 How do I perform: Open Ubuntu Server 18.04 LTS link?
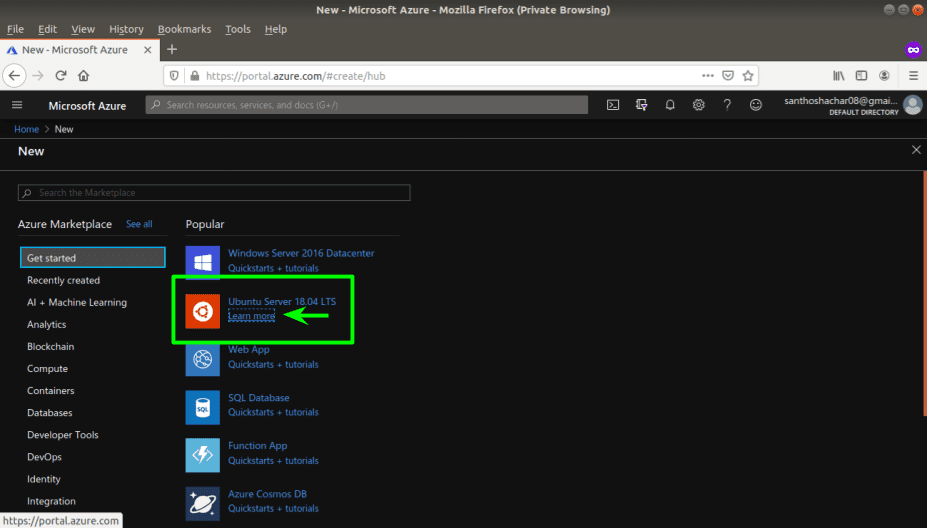(x=282, y=301)
